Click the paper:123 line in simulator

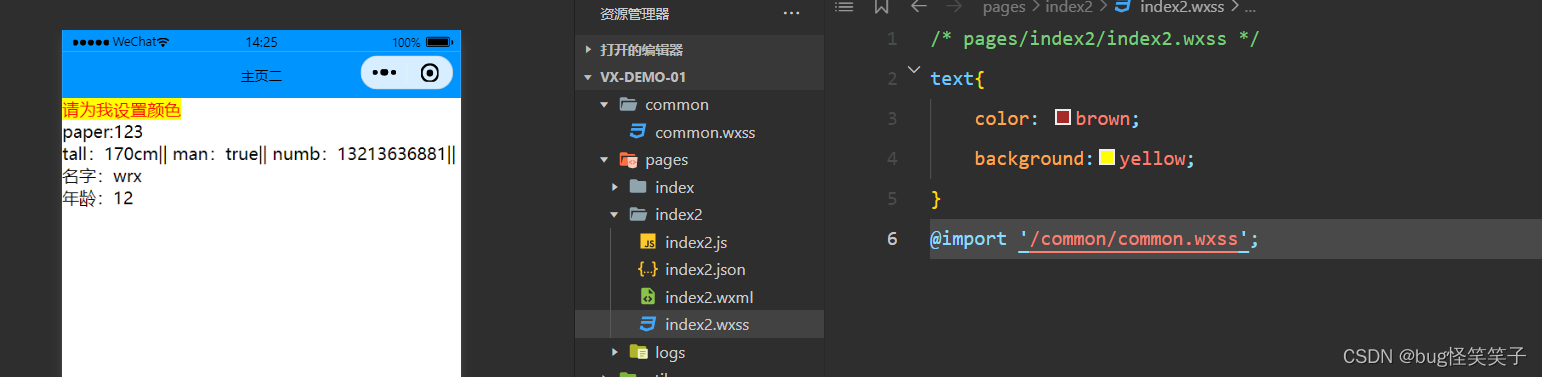click(x=103, y=132)
